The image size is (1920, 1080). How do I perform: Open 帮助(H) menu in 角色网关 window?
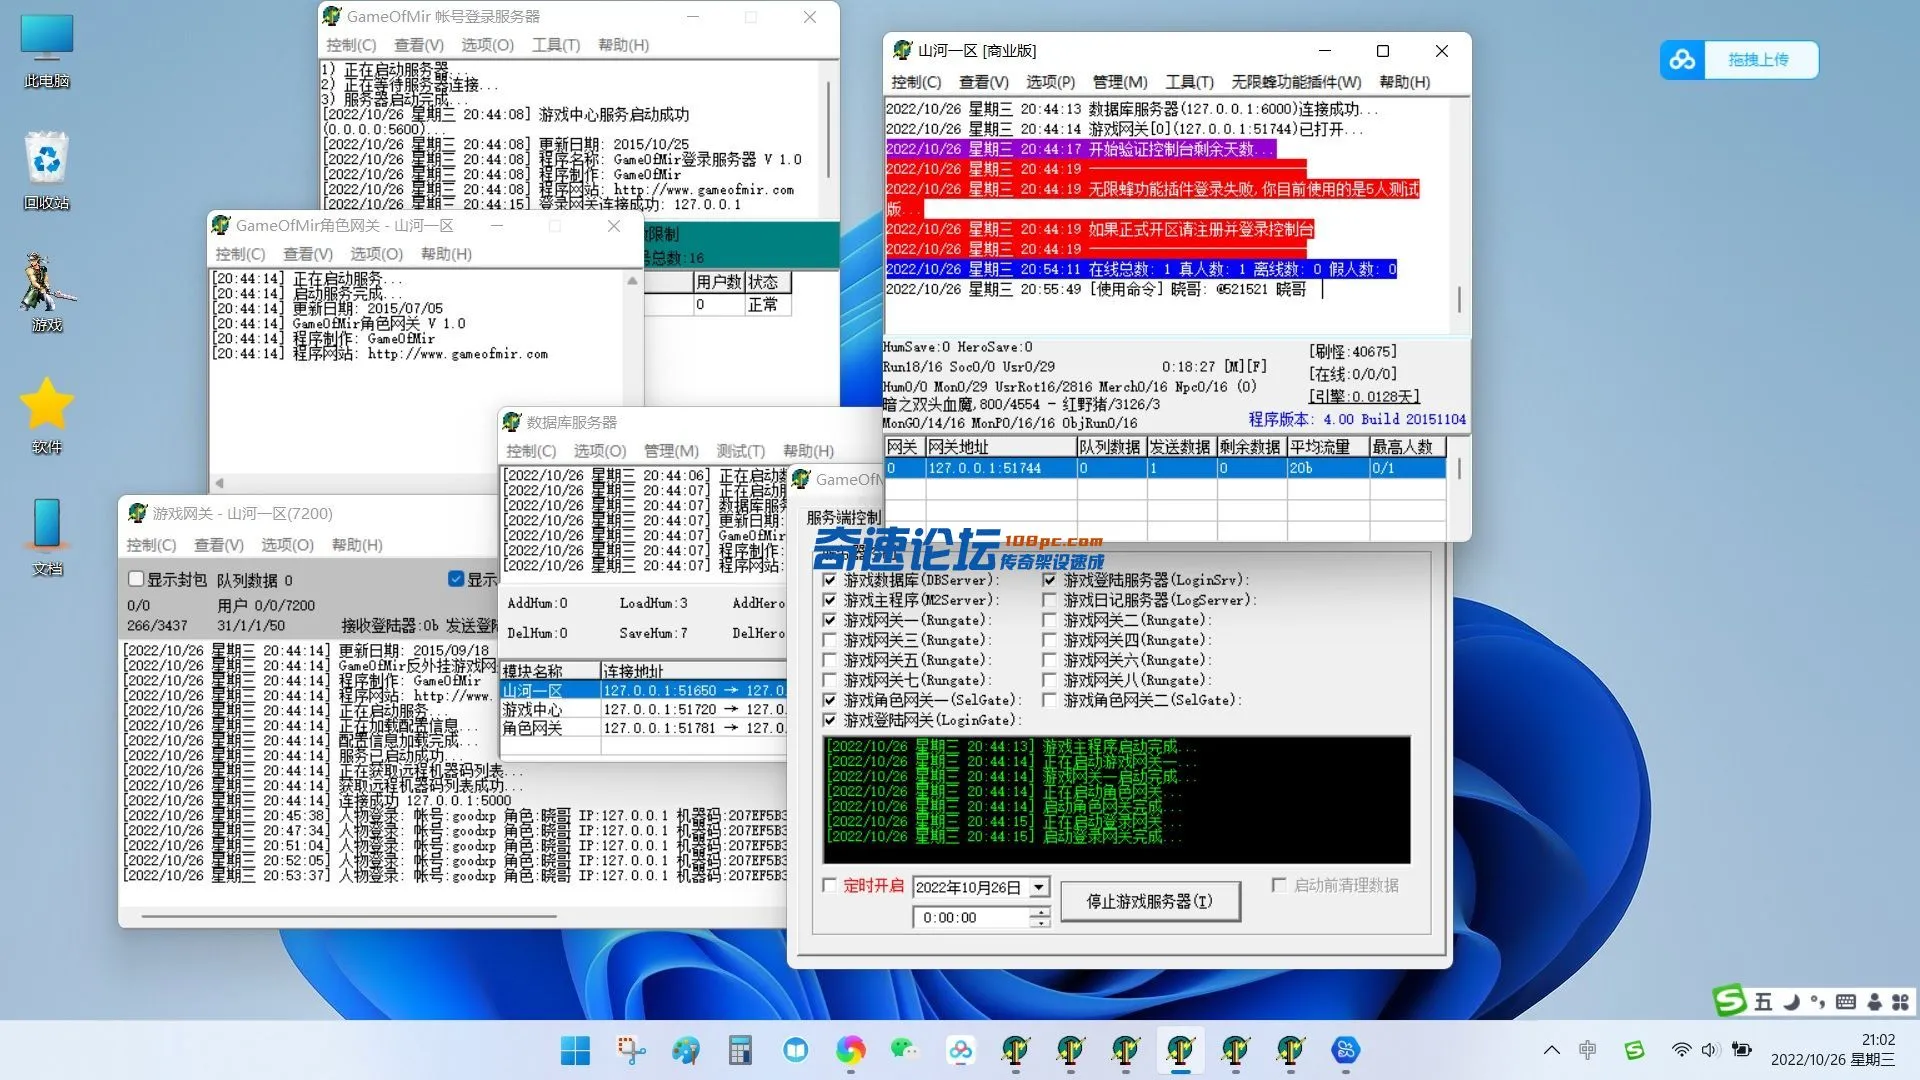click(446, 254)
